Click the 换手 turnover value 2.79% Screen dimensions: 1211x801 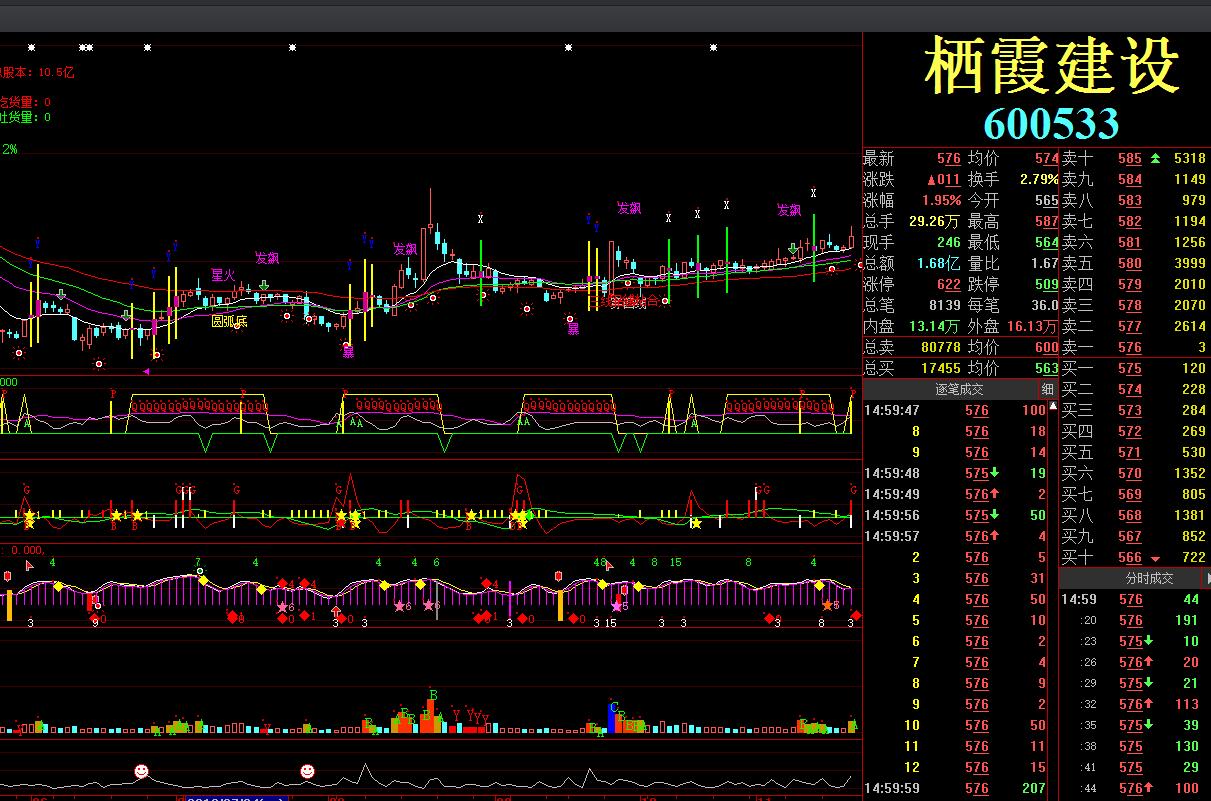[1039, 179]
